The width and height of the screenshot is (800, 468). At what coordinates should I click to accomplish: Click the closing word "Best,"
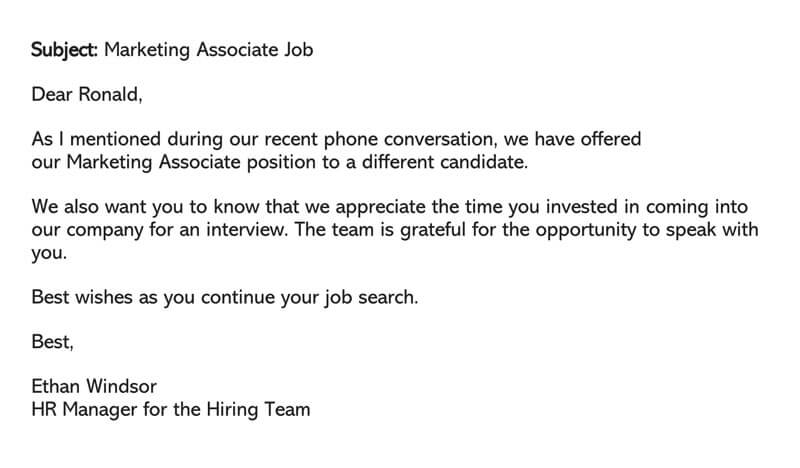[x=53, y=341]
